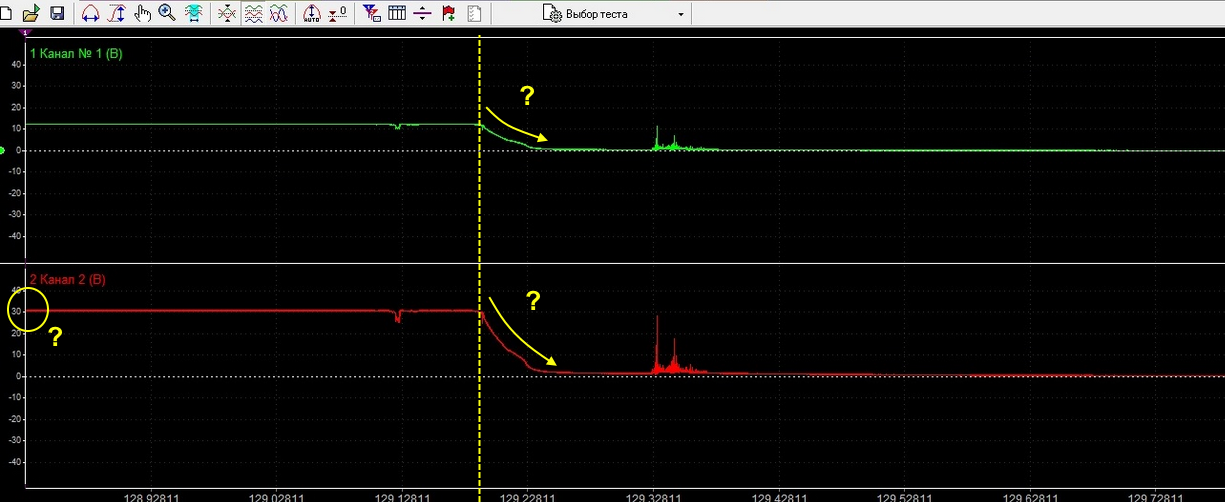This screenshot has height=502, width=1225.
Task: Click time axis label 129.12811
Action: pyautogui.click(x=402, y=496)
